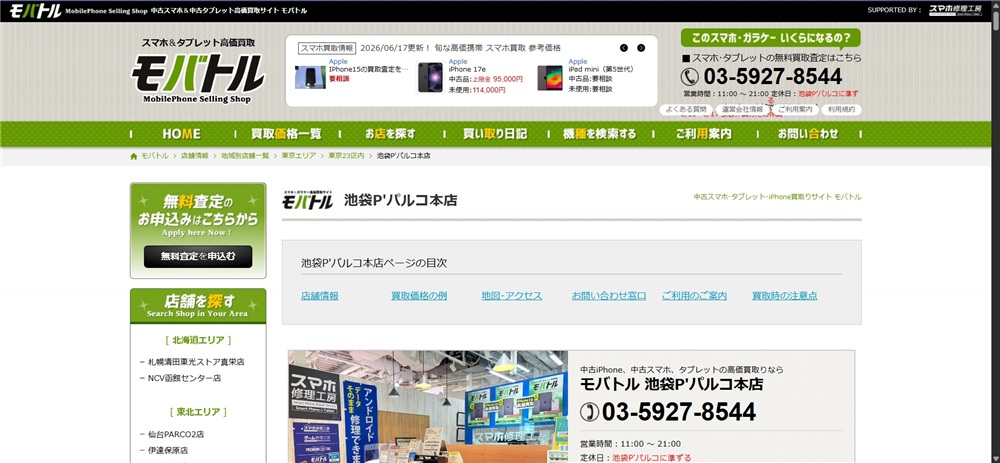Image resolution: width=1000 pixels, height=463 pixels.
Task: Open the 地域別店舗一覧 breadcrumb link
Action: pyautogui.click(x=245, y=156)
